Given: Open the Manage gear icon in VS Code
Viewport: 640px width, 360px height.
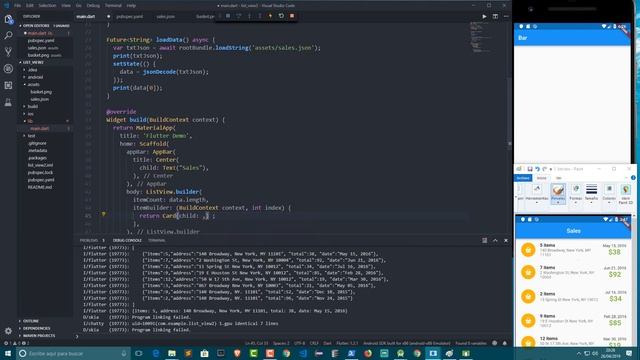Looking at the screenshot, I should (8, 331).
